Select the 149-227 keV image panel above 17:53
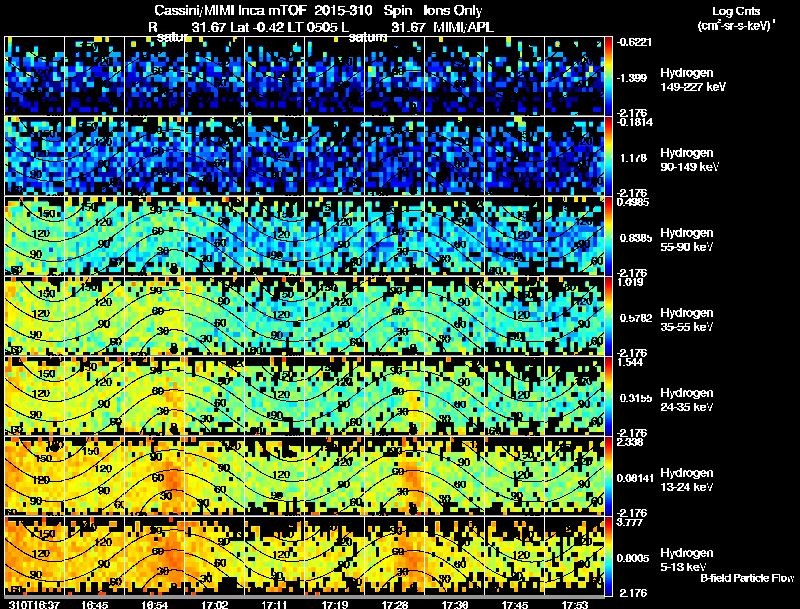Image resolution: width=800 pixels, height=609 pixels. tap(574, 75)
